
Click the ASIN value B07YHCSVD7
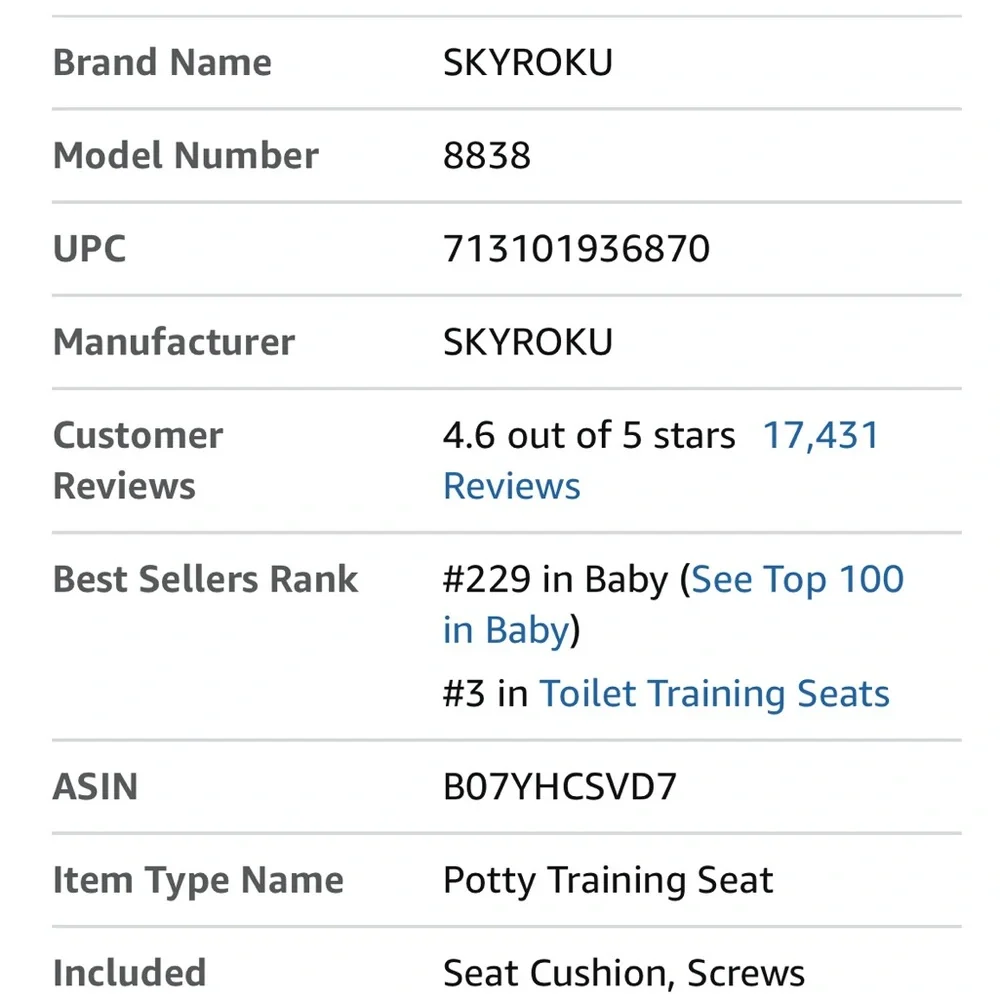(x=559, y=787)
